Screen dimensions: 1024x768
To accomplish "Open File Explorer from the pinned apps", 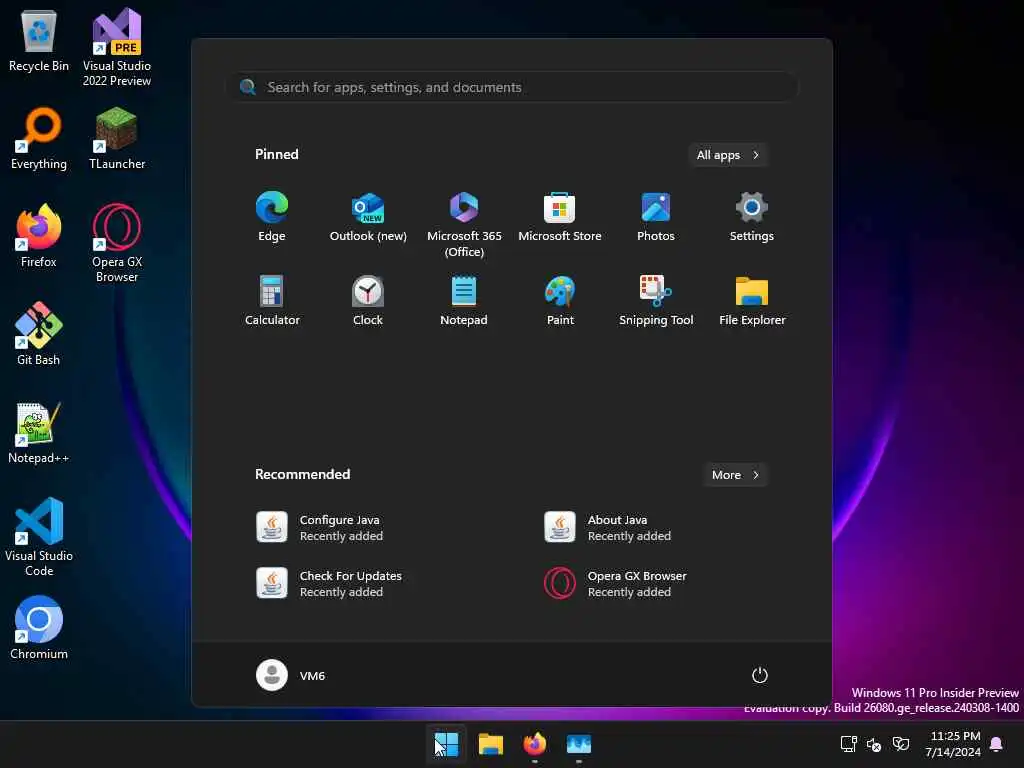I will (x=752, y=300).
